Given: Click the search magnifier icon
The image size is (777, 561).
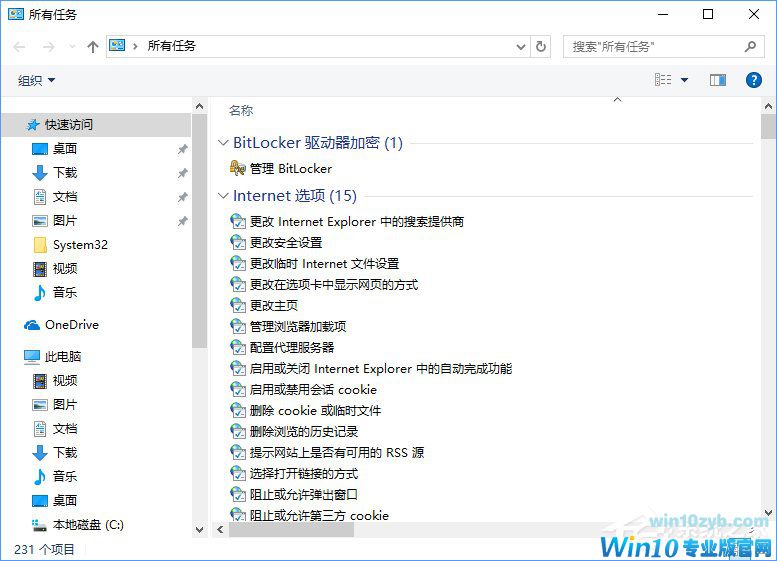Looking at the screenshot, I should coord(750,47).
